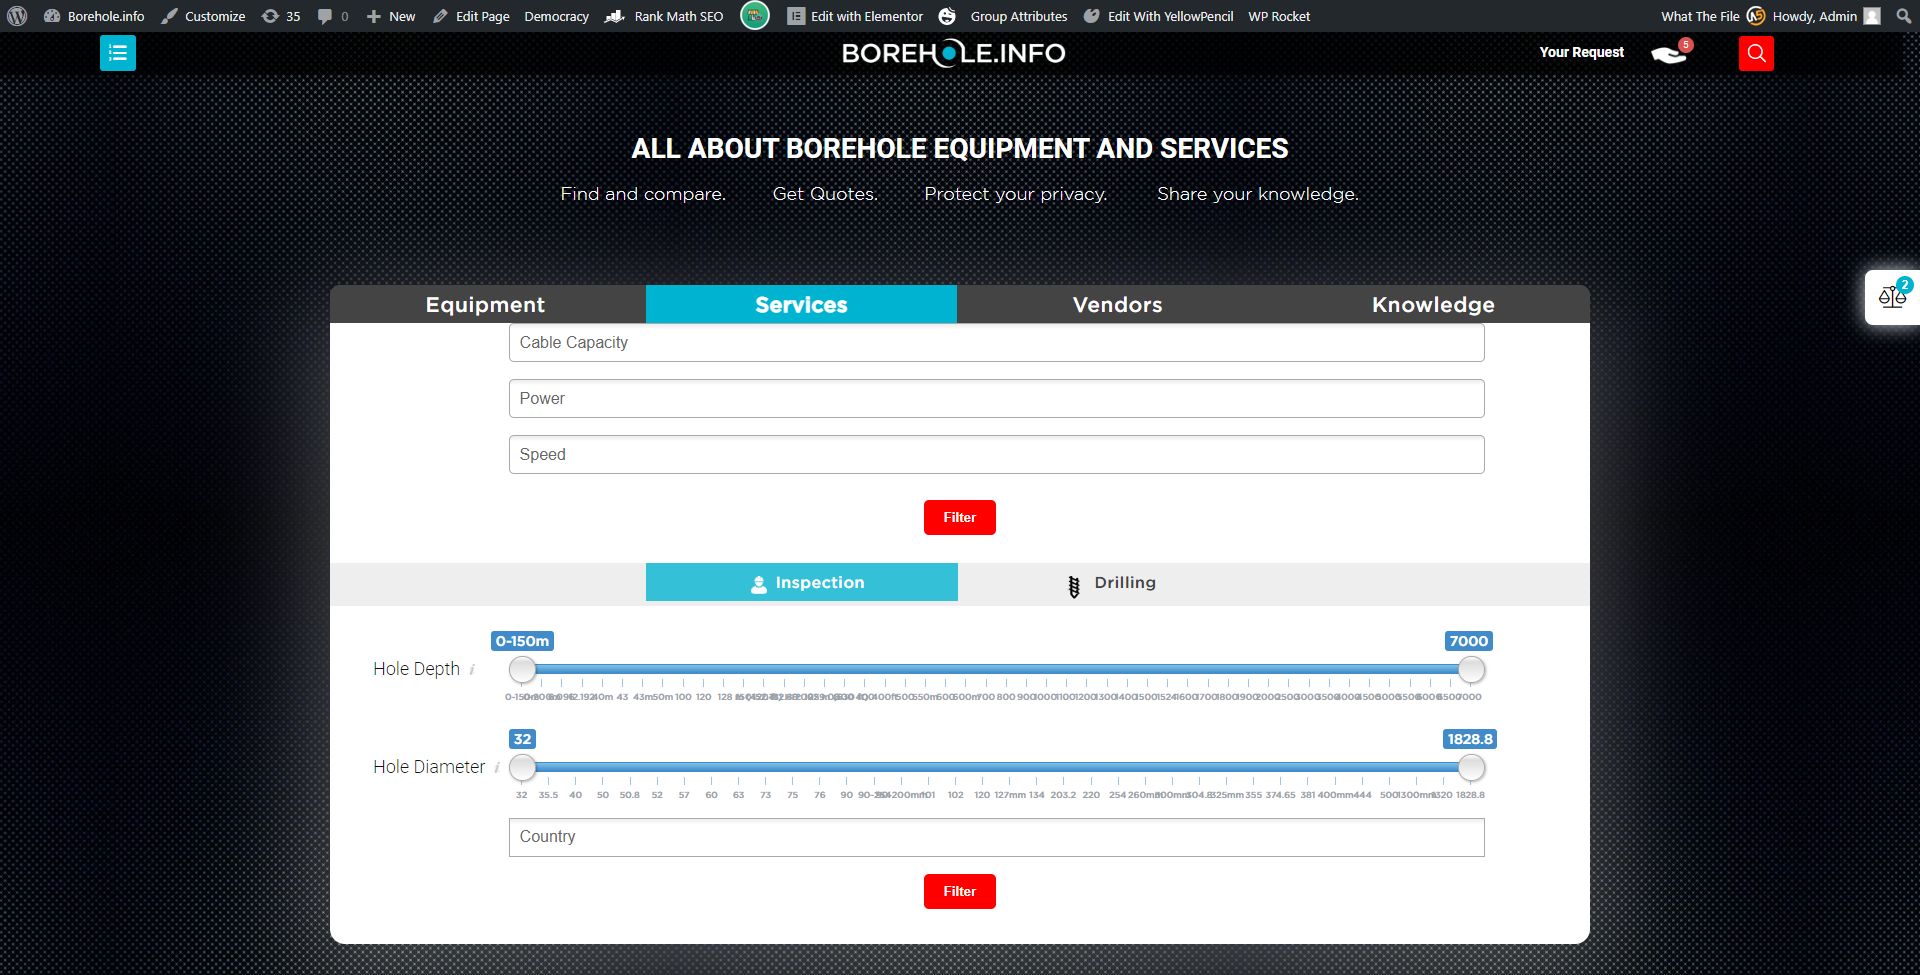Switch to the Vendors tab
Image resolution: width=1920 pixels, height=975 pixels.
(x=1117, y=305)
